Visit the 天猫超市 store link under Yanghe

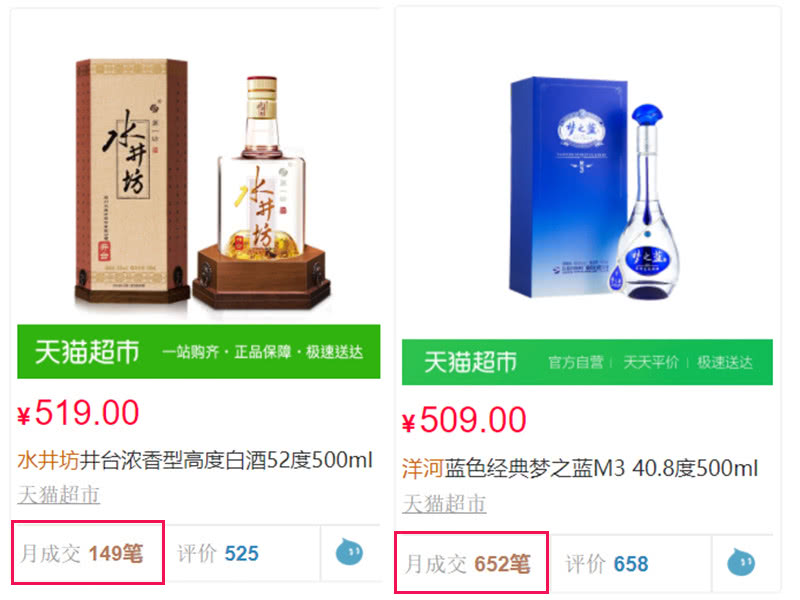[x=444, y=504]
